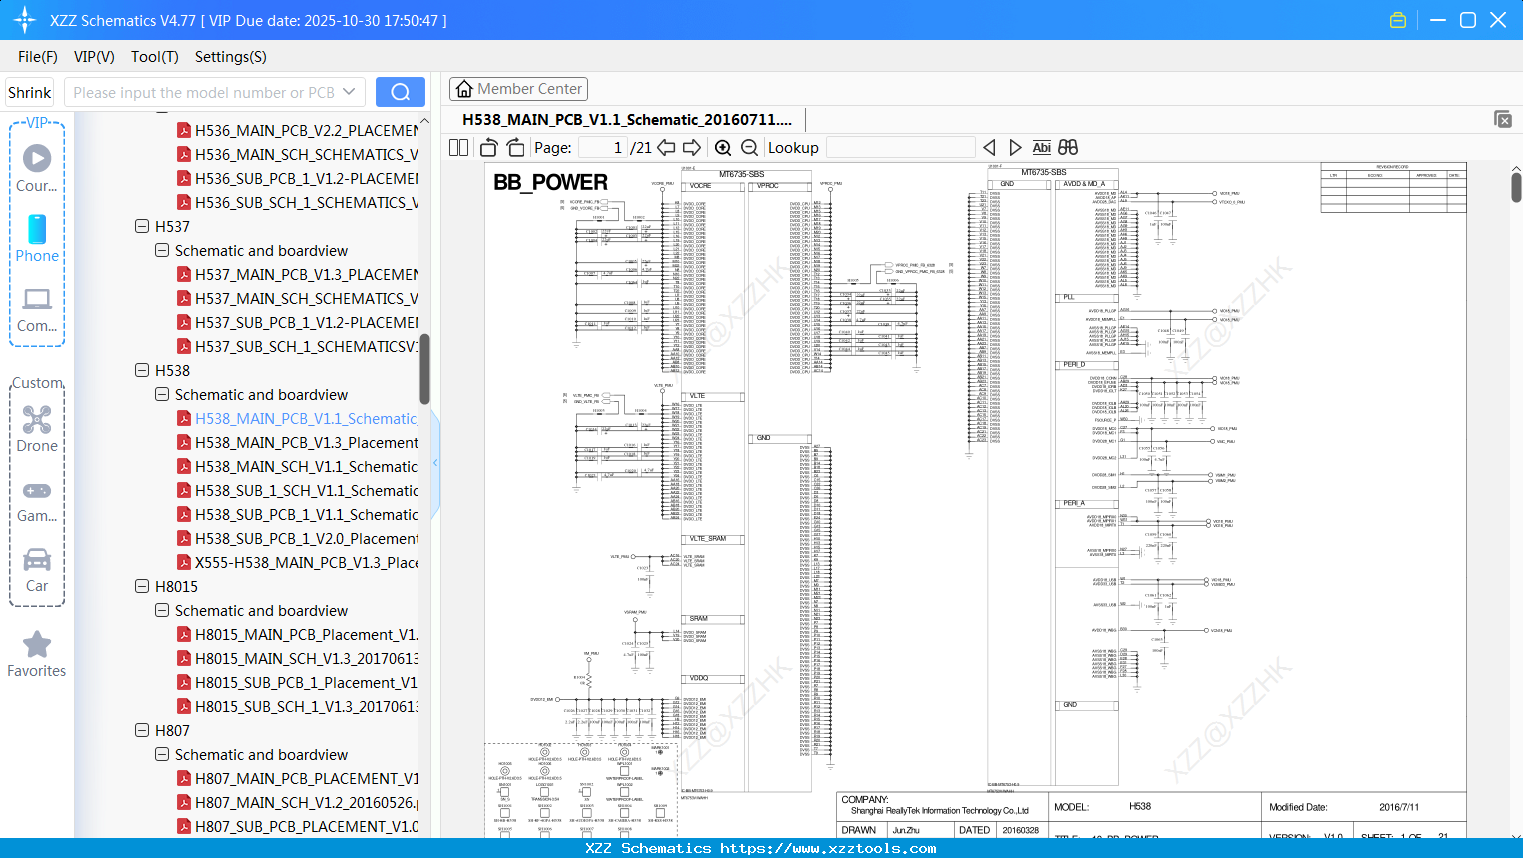Open the Settings(S) menu
This screenshot has width=1523, height=858.
[229, 57]
